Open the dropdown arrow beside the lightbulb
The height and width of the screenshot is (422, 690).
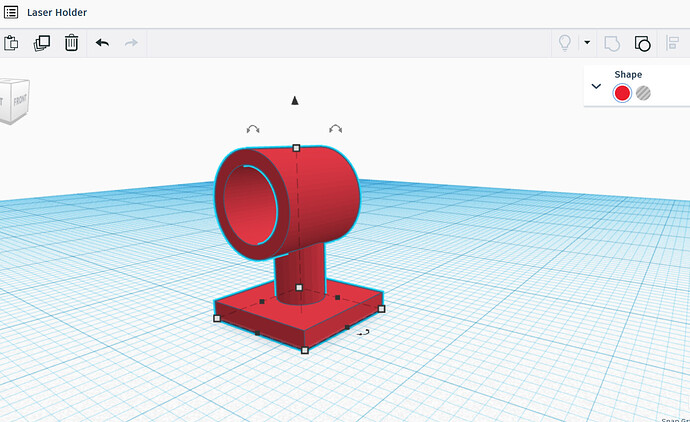(x=587, y=42)
